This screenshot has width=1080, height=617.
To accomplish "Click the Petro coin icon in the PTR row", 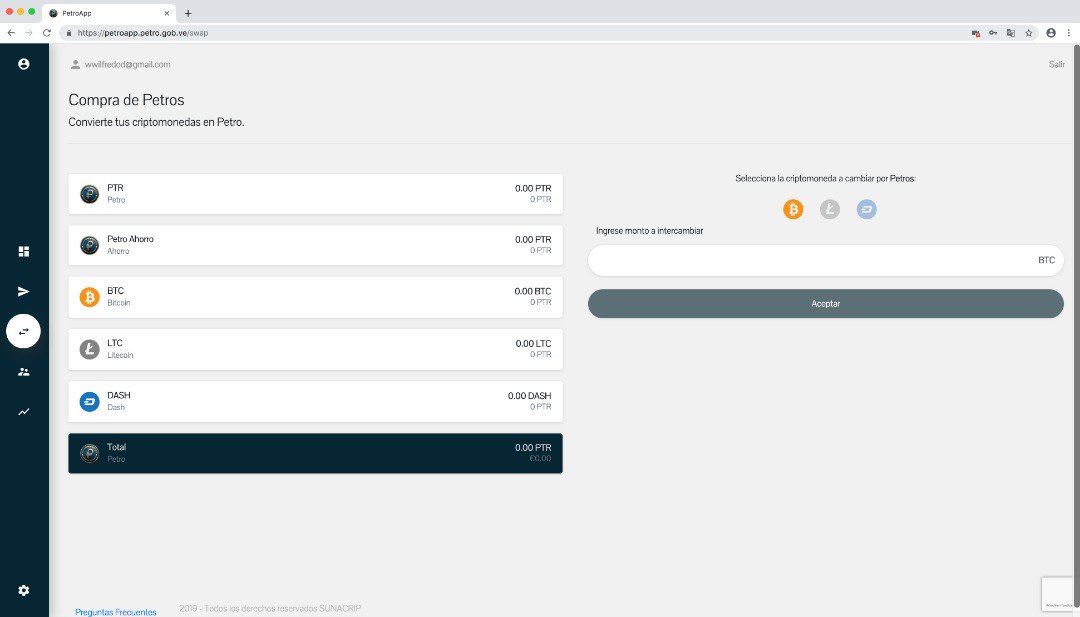I will (x=90, y=194).
